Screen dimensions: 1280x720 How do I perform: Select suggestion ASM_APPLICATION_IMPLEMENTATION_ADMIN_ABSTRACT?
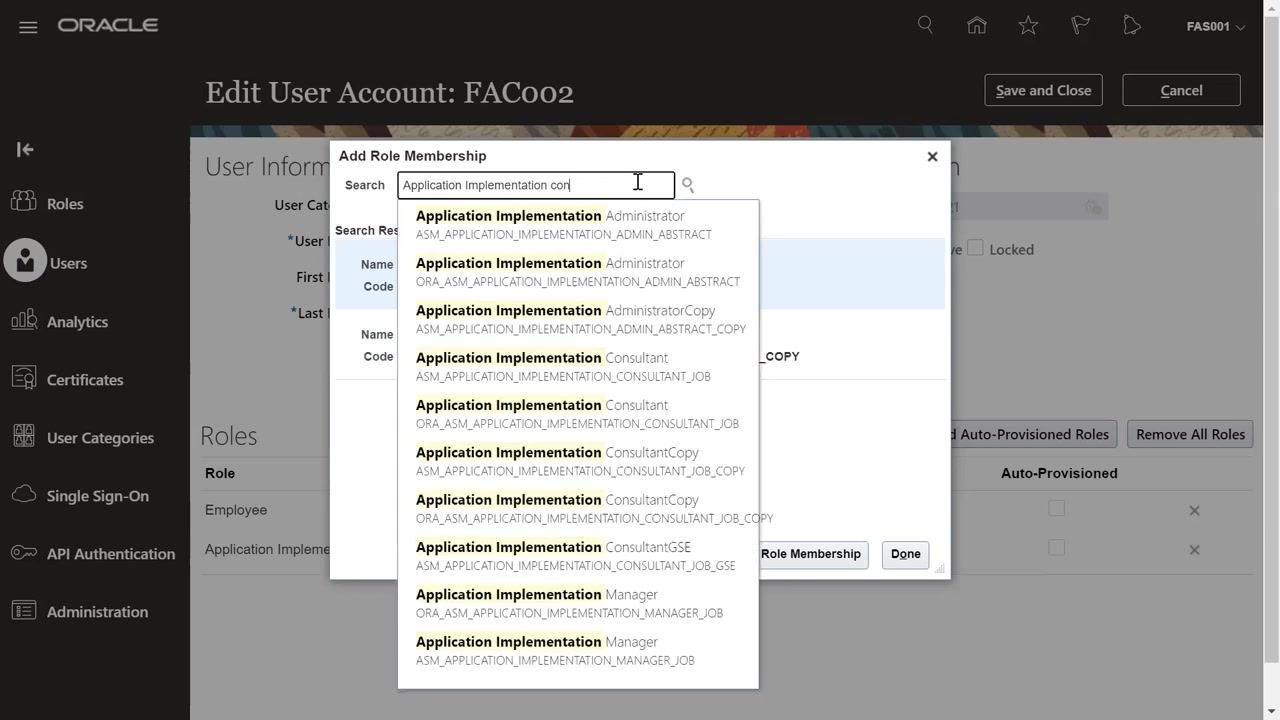pos(578,225)
